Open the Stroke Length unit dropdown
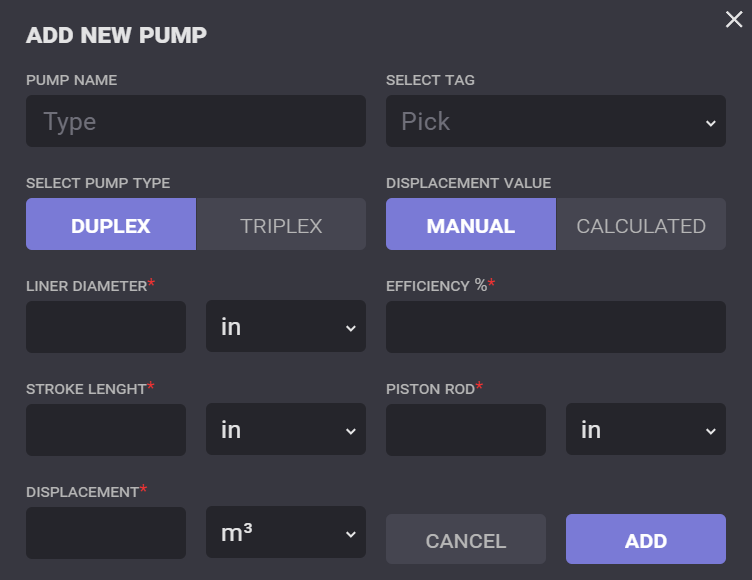752x580 pixels. pyautogui.click(x=285, y=430)
